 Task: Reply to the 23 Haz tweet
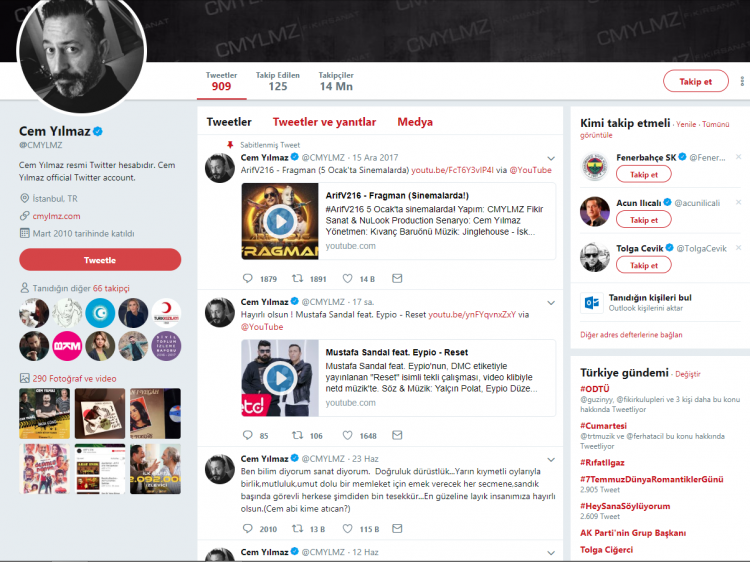[x=248, y=529]
